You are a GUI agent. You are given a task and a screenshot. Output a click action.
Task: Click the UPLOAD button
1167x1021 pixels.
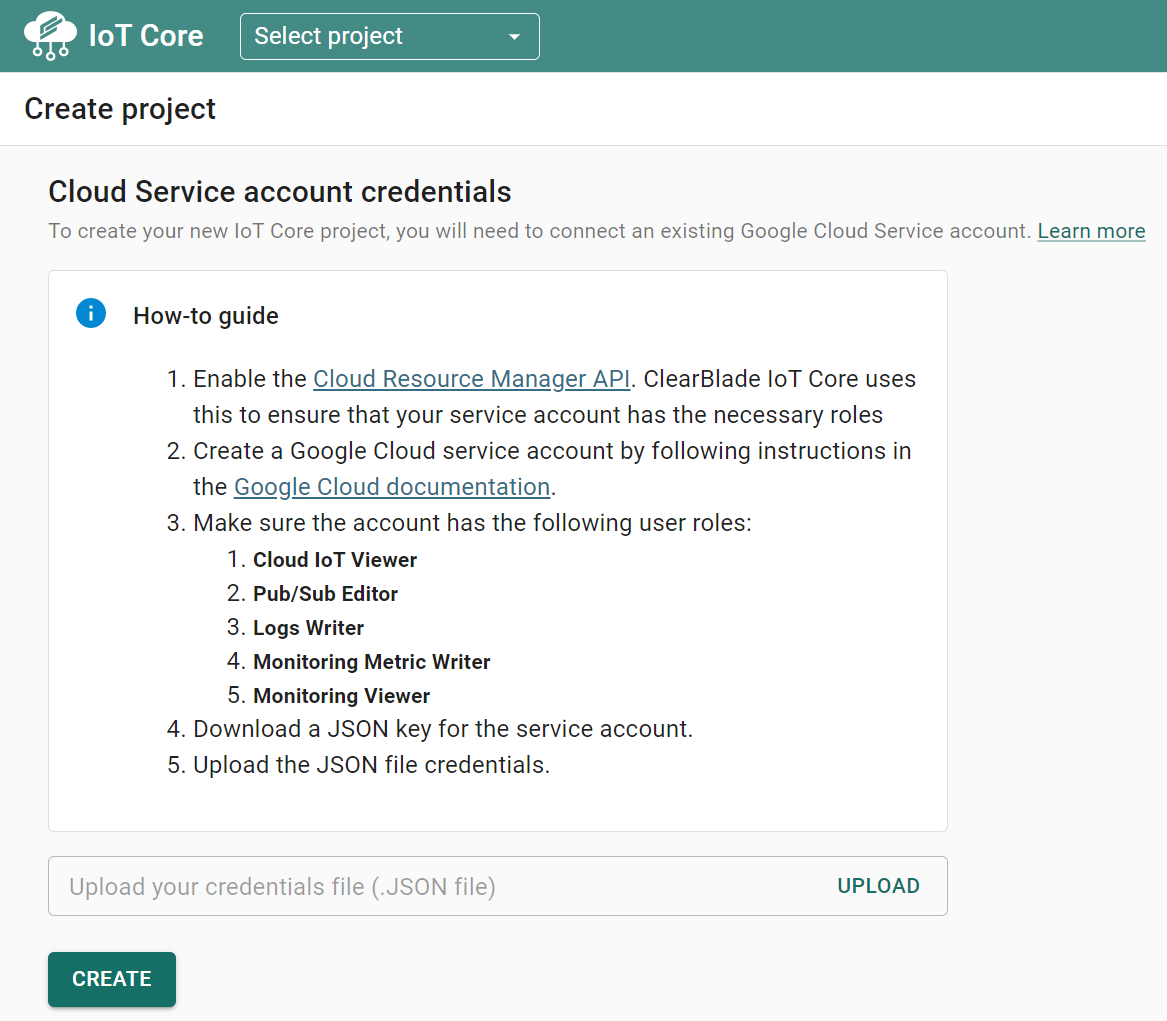click(x=878, y=886)
